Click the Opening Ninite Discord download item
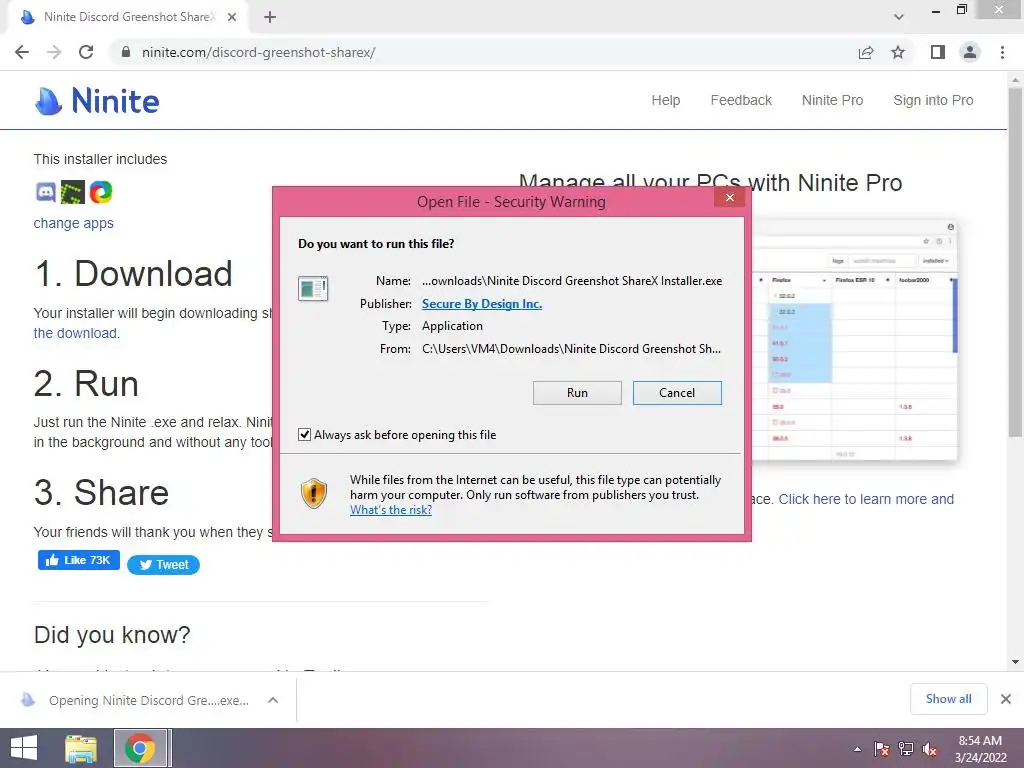1024x768 pixels. pyautogui.click(x=148, y=700)
